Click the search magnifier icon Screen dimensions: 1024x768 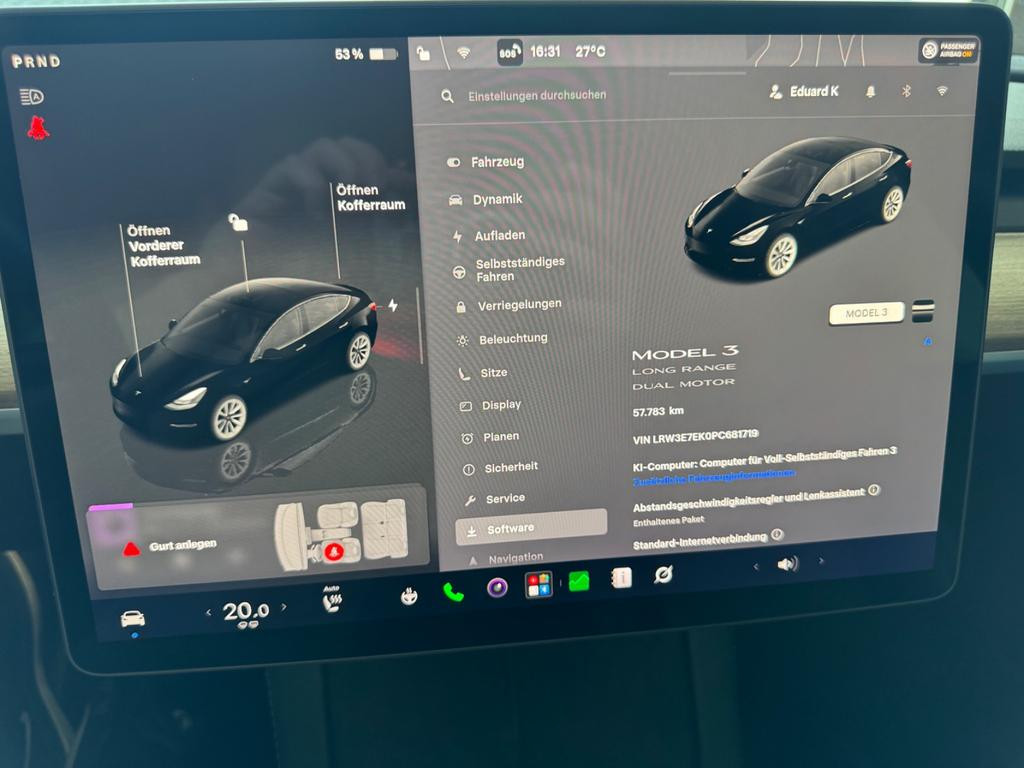(x=447, y=97)
